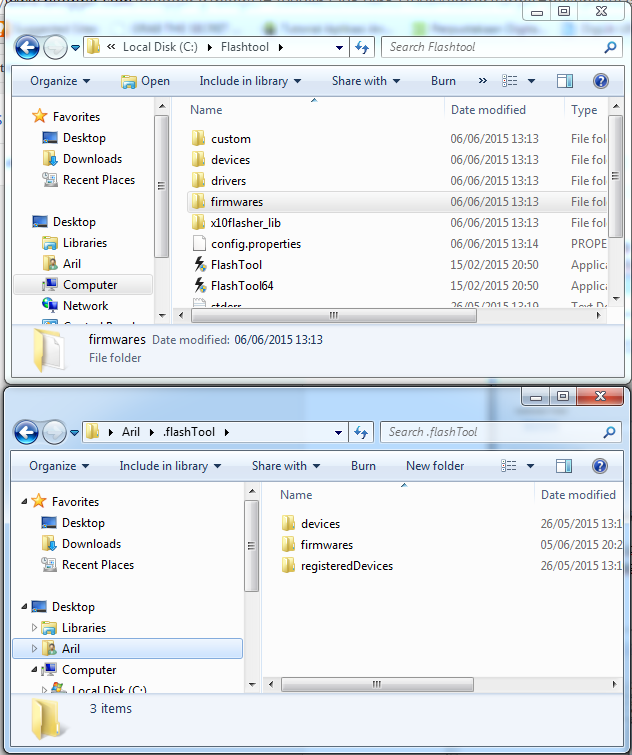Show more toolbar commands chevron in Flashtool window
Screen dimensions: 632x755
tap(482, 81)
